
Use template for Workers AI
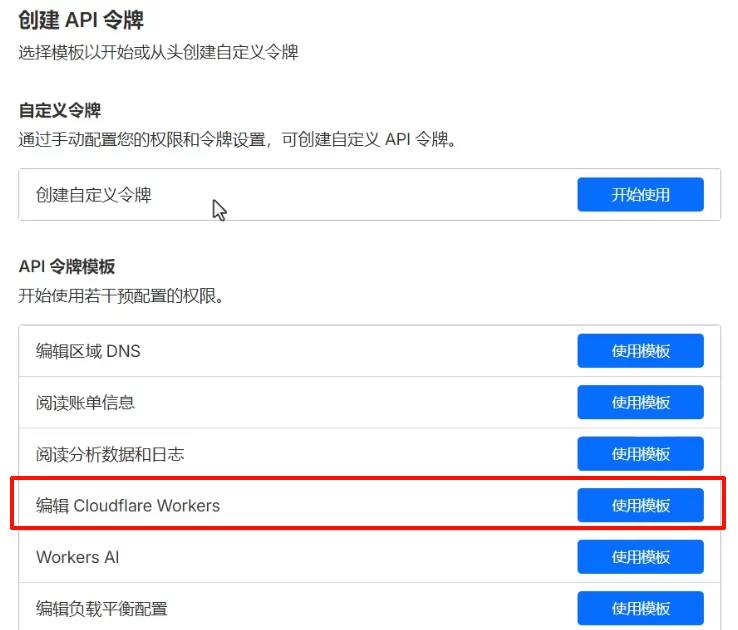640,557
